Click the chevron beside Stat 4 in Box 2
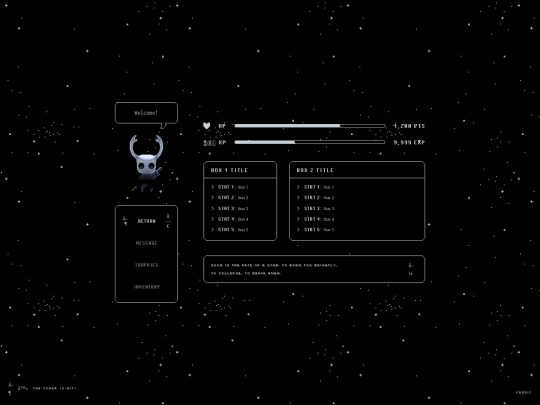This screenshot has height=405, width=540. tap(298, 219)
